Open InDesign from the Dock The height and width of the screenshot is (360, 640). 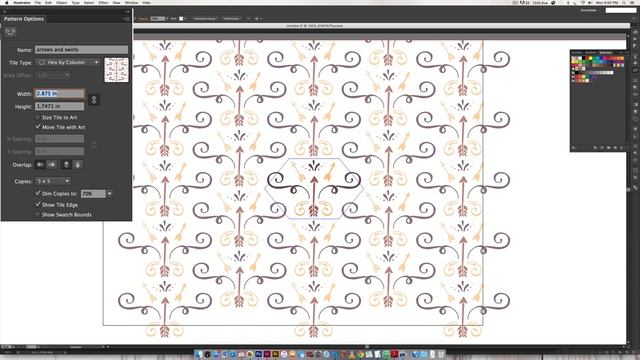coord(267,354)
